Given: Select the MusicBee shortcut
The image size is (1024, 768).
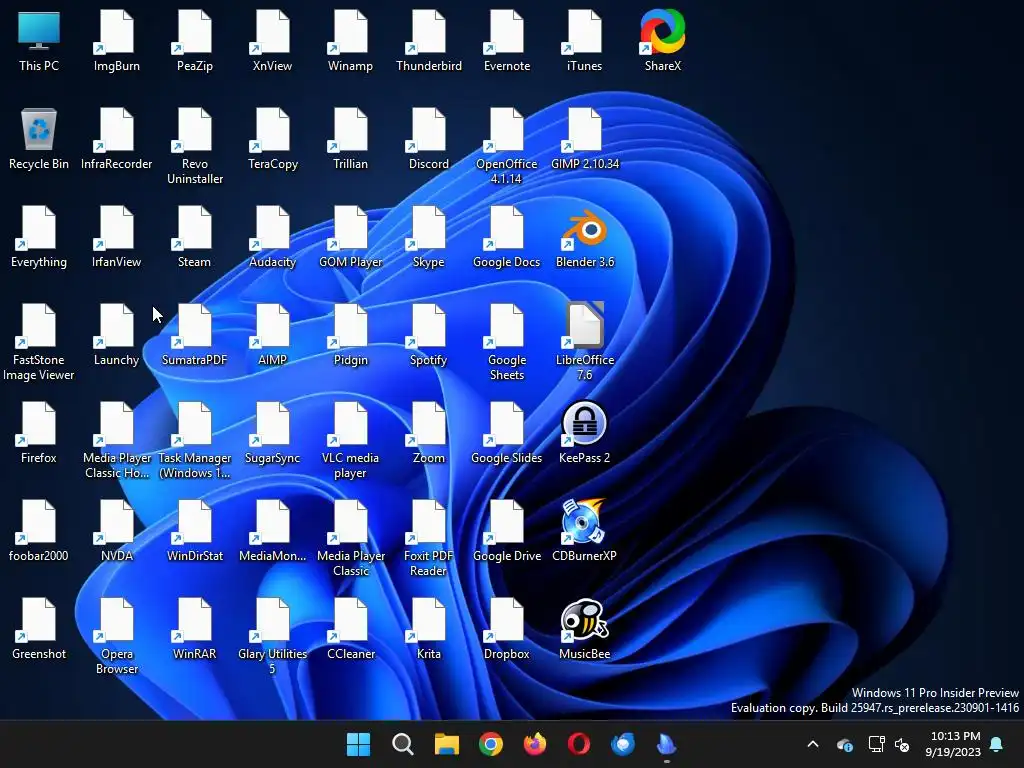Looking at the screenshot, I should [584, 628].
